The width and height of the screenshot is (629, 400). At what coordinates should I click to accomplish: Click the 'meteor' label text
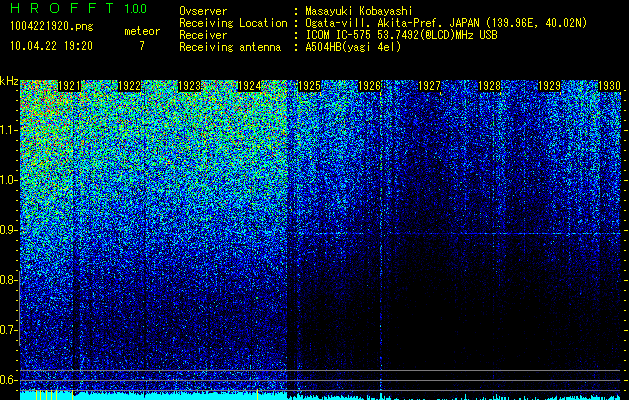click(x=142, y=31)
